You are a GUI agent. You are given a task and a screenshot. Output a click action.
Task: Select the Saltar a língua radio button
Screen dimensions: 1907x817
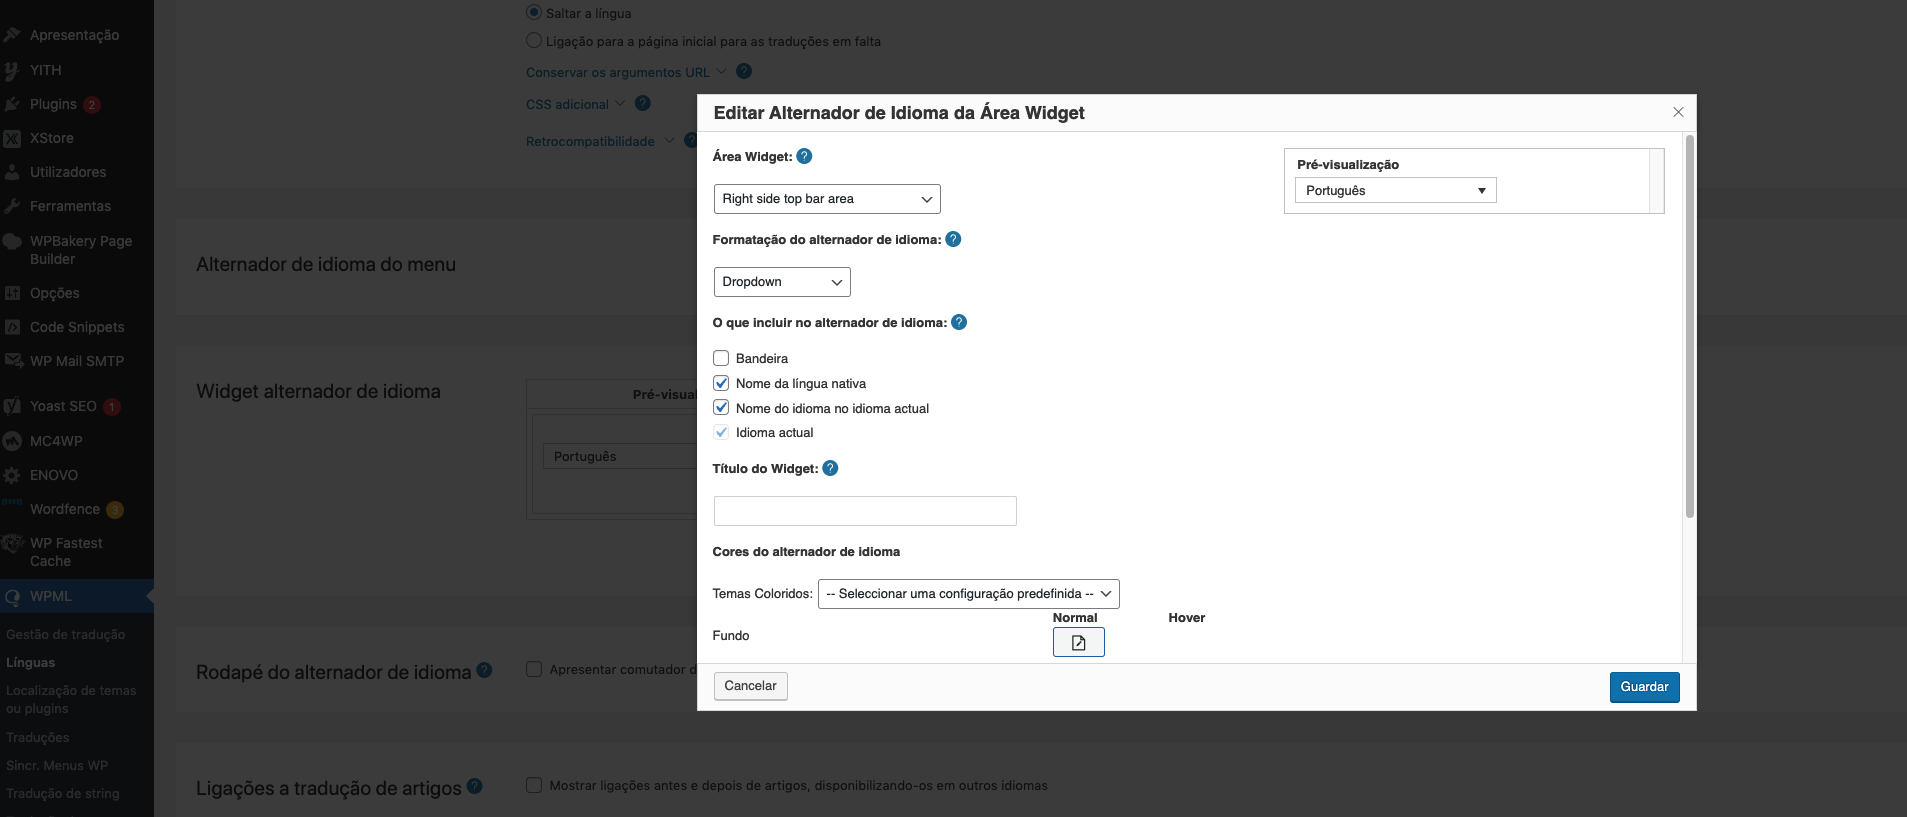[534, 13]
